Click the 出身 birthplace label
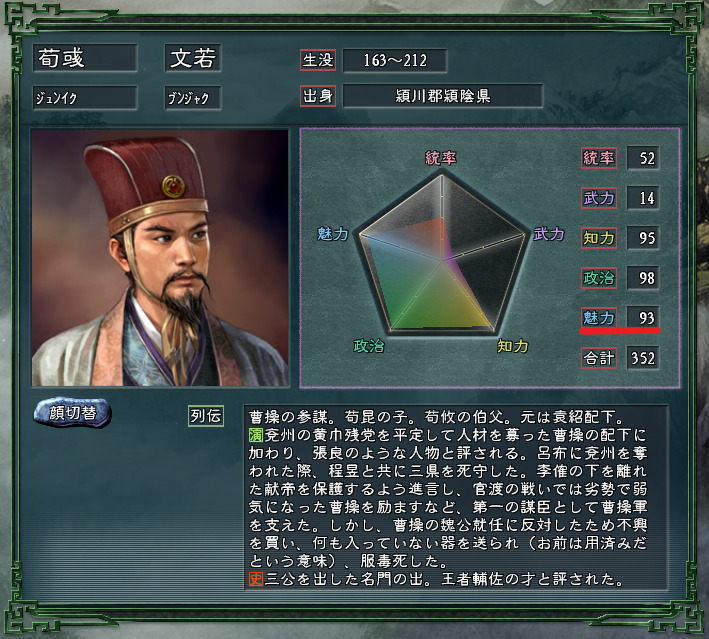 (x=318, y=96)
